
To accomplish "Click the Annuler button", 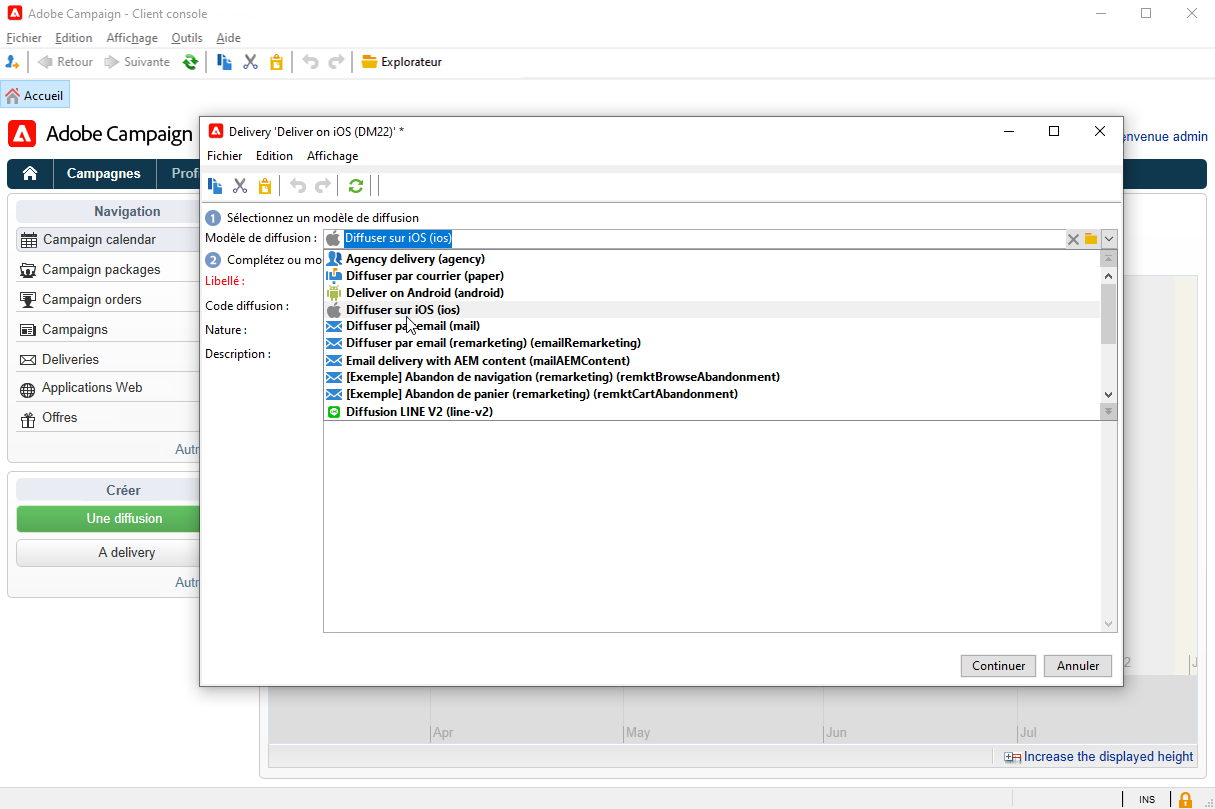I will tap(1078, 666).
